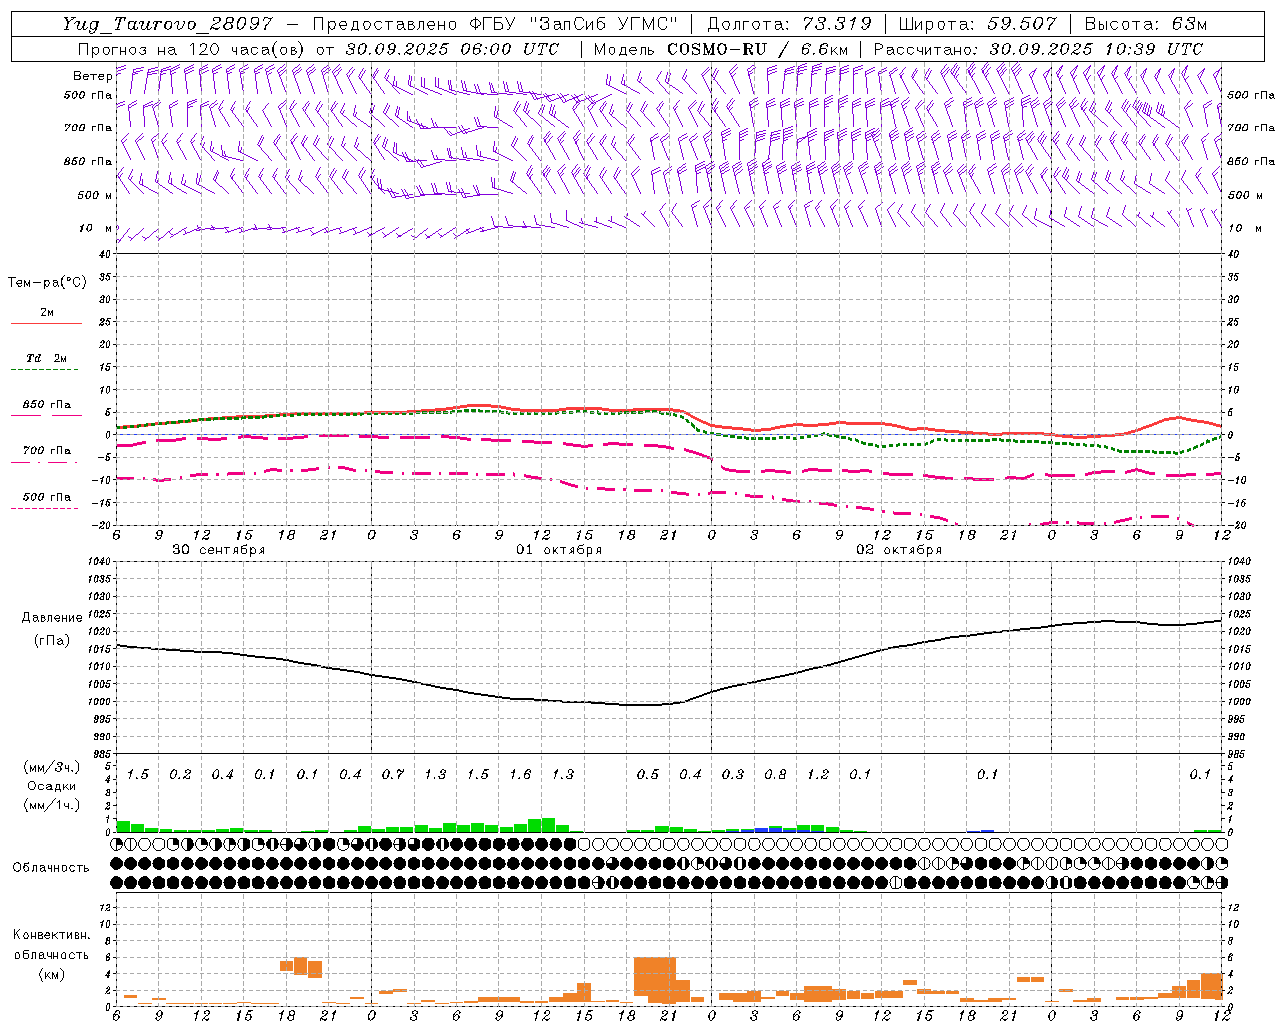Viewport: 1280px width, 1024px height.
Task: Click the 0.8 precipitation value
Action: click(x=775, y=775)
